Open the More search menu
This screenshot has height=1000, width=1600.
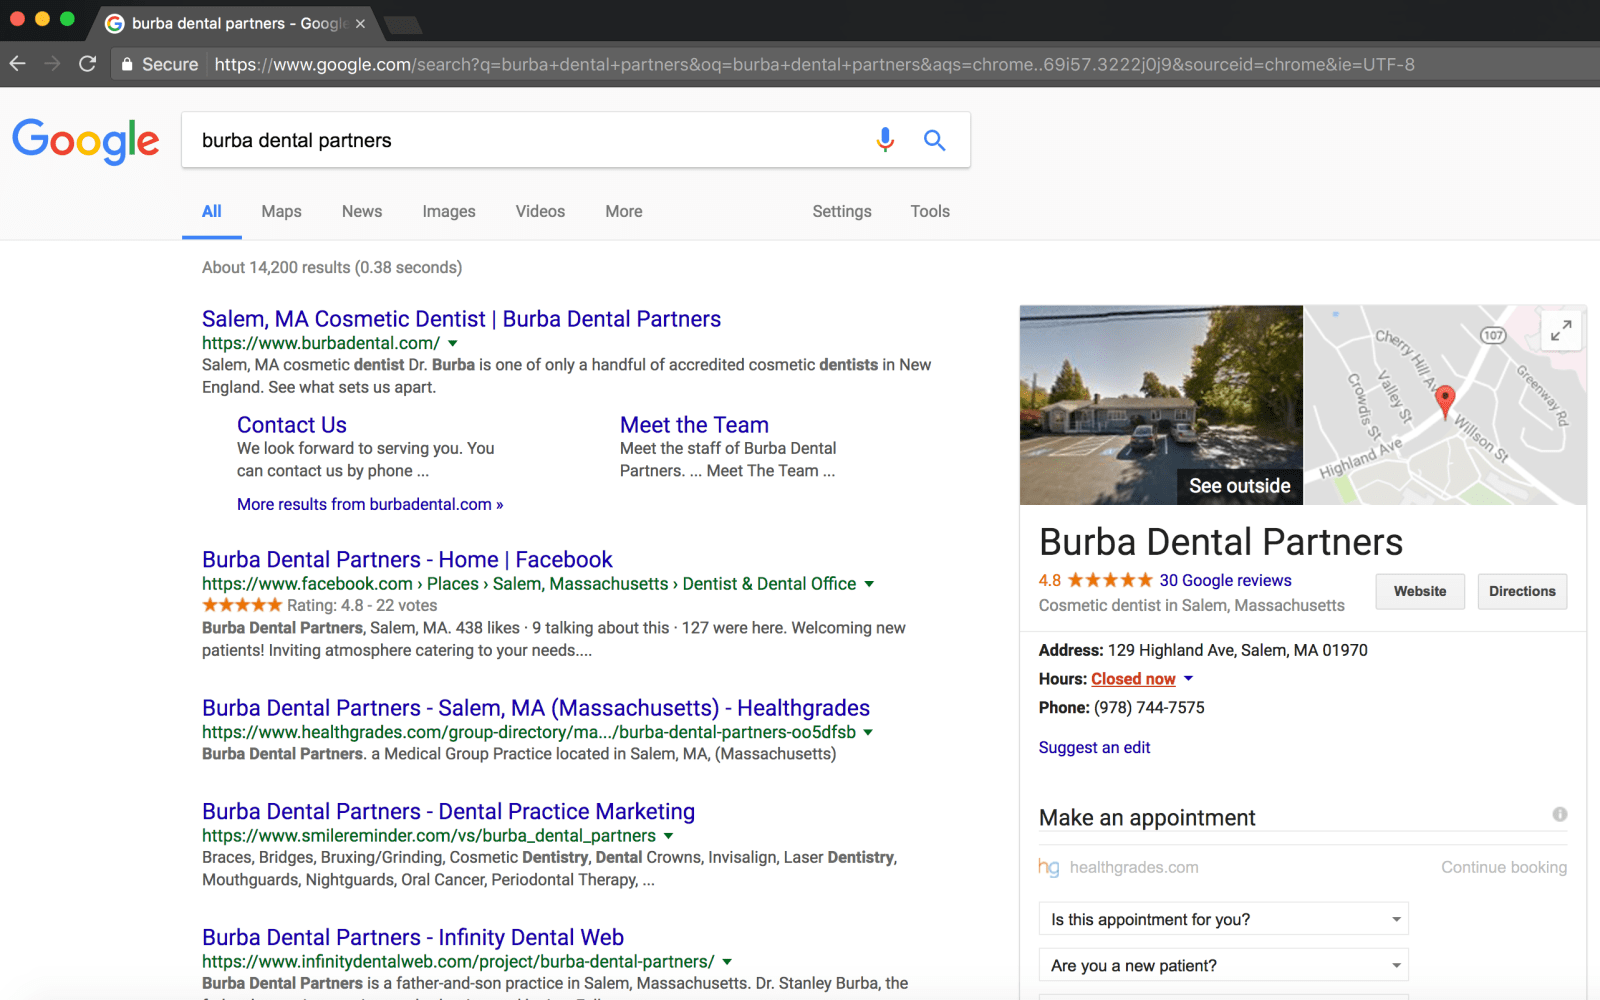(x=624, y=212)
